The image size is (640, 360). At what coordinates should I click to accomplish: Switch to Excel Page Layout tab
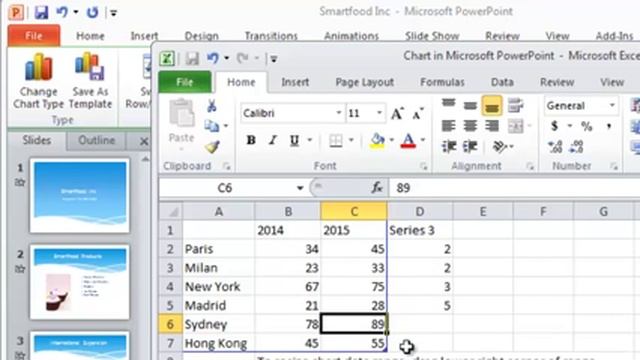pyautogui.click(x=364, y=82)
